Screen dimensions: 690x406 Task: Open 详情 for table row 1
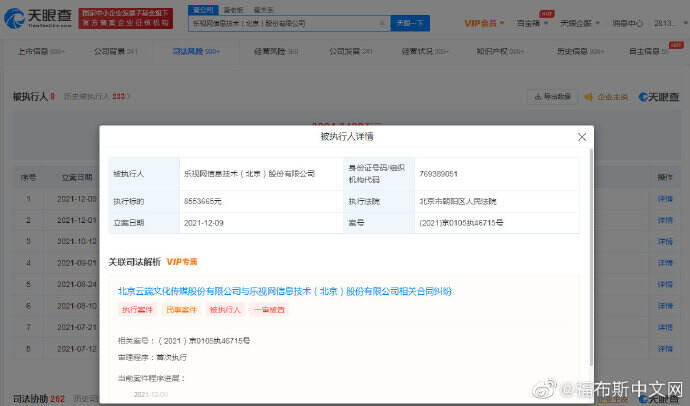665,199
